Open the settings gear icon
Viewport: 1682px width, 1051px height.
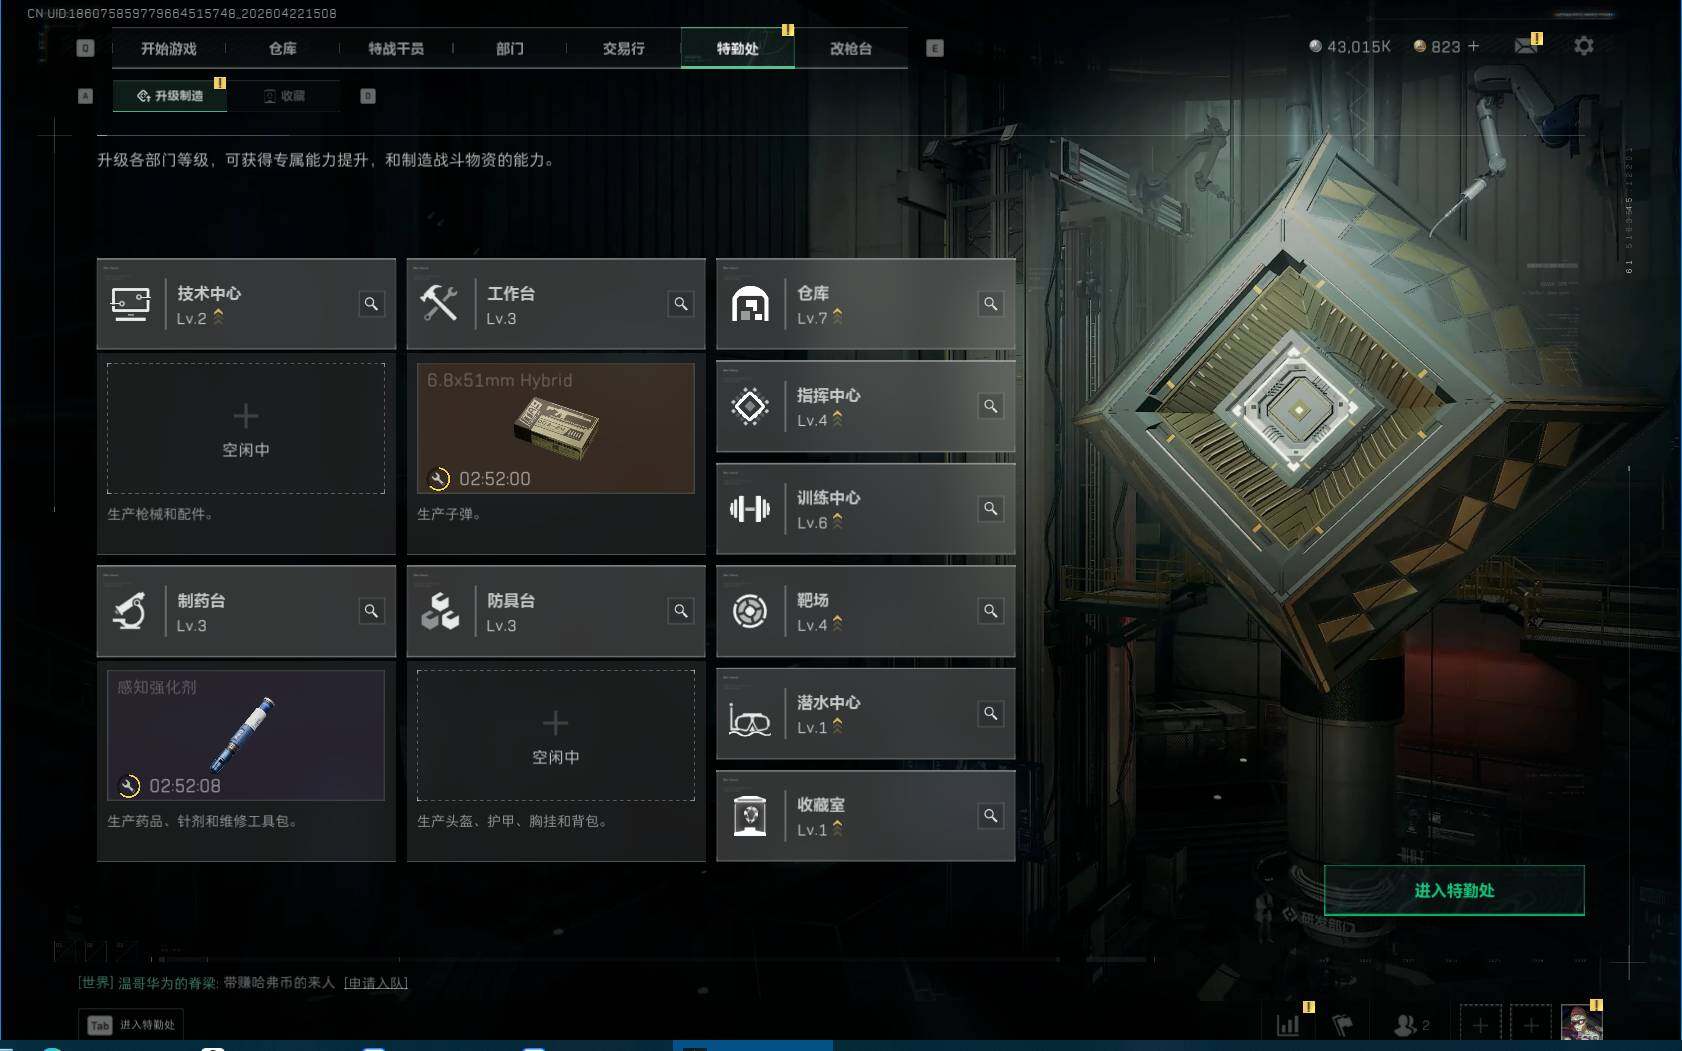[x=1583, y=46]
